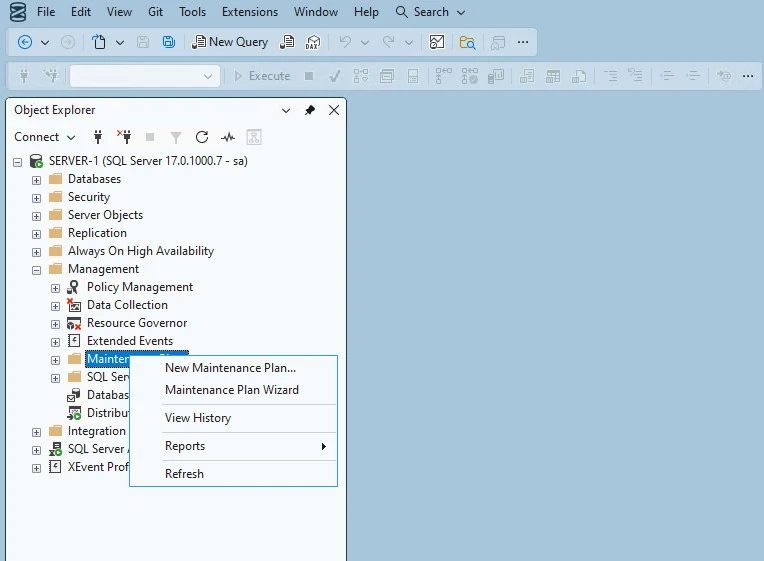Screen dimensions: 764x561
Task: Click the Disconnect plug icon with red X
Action: (x=124, y=137)
